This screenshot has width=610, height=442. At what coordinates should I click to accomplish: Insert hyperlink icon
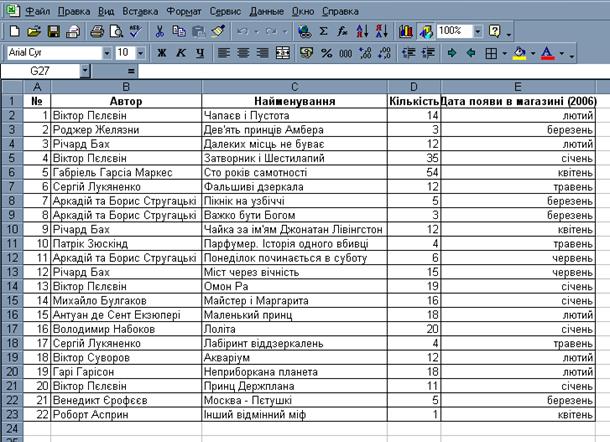click(304, 31)
